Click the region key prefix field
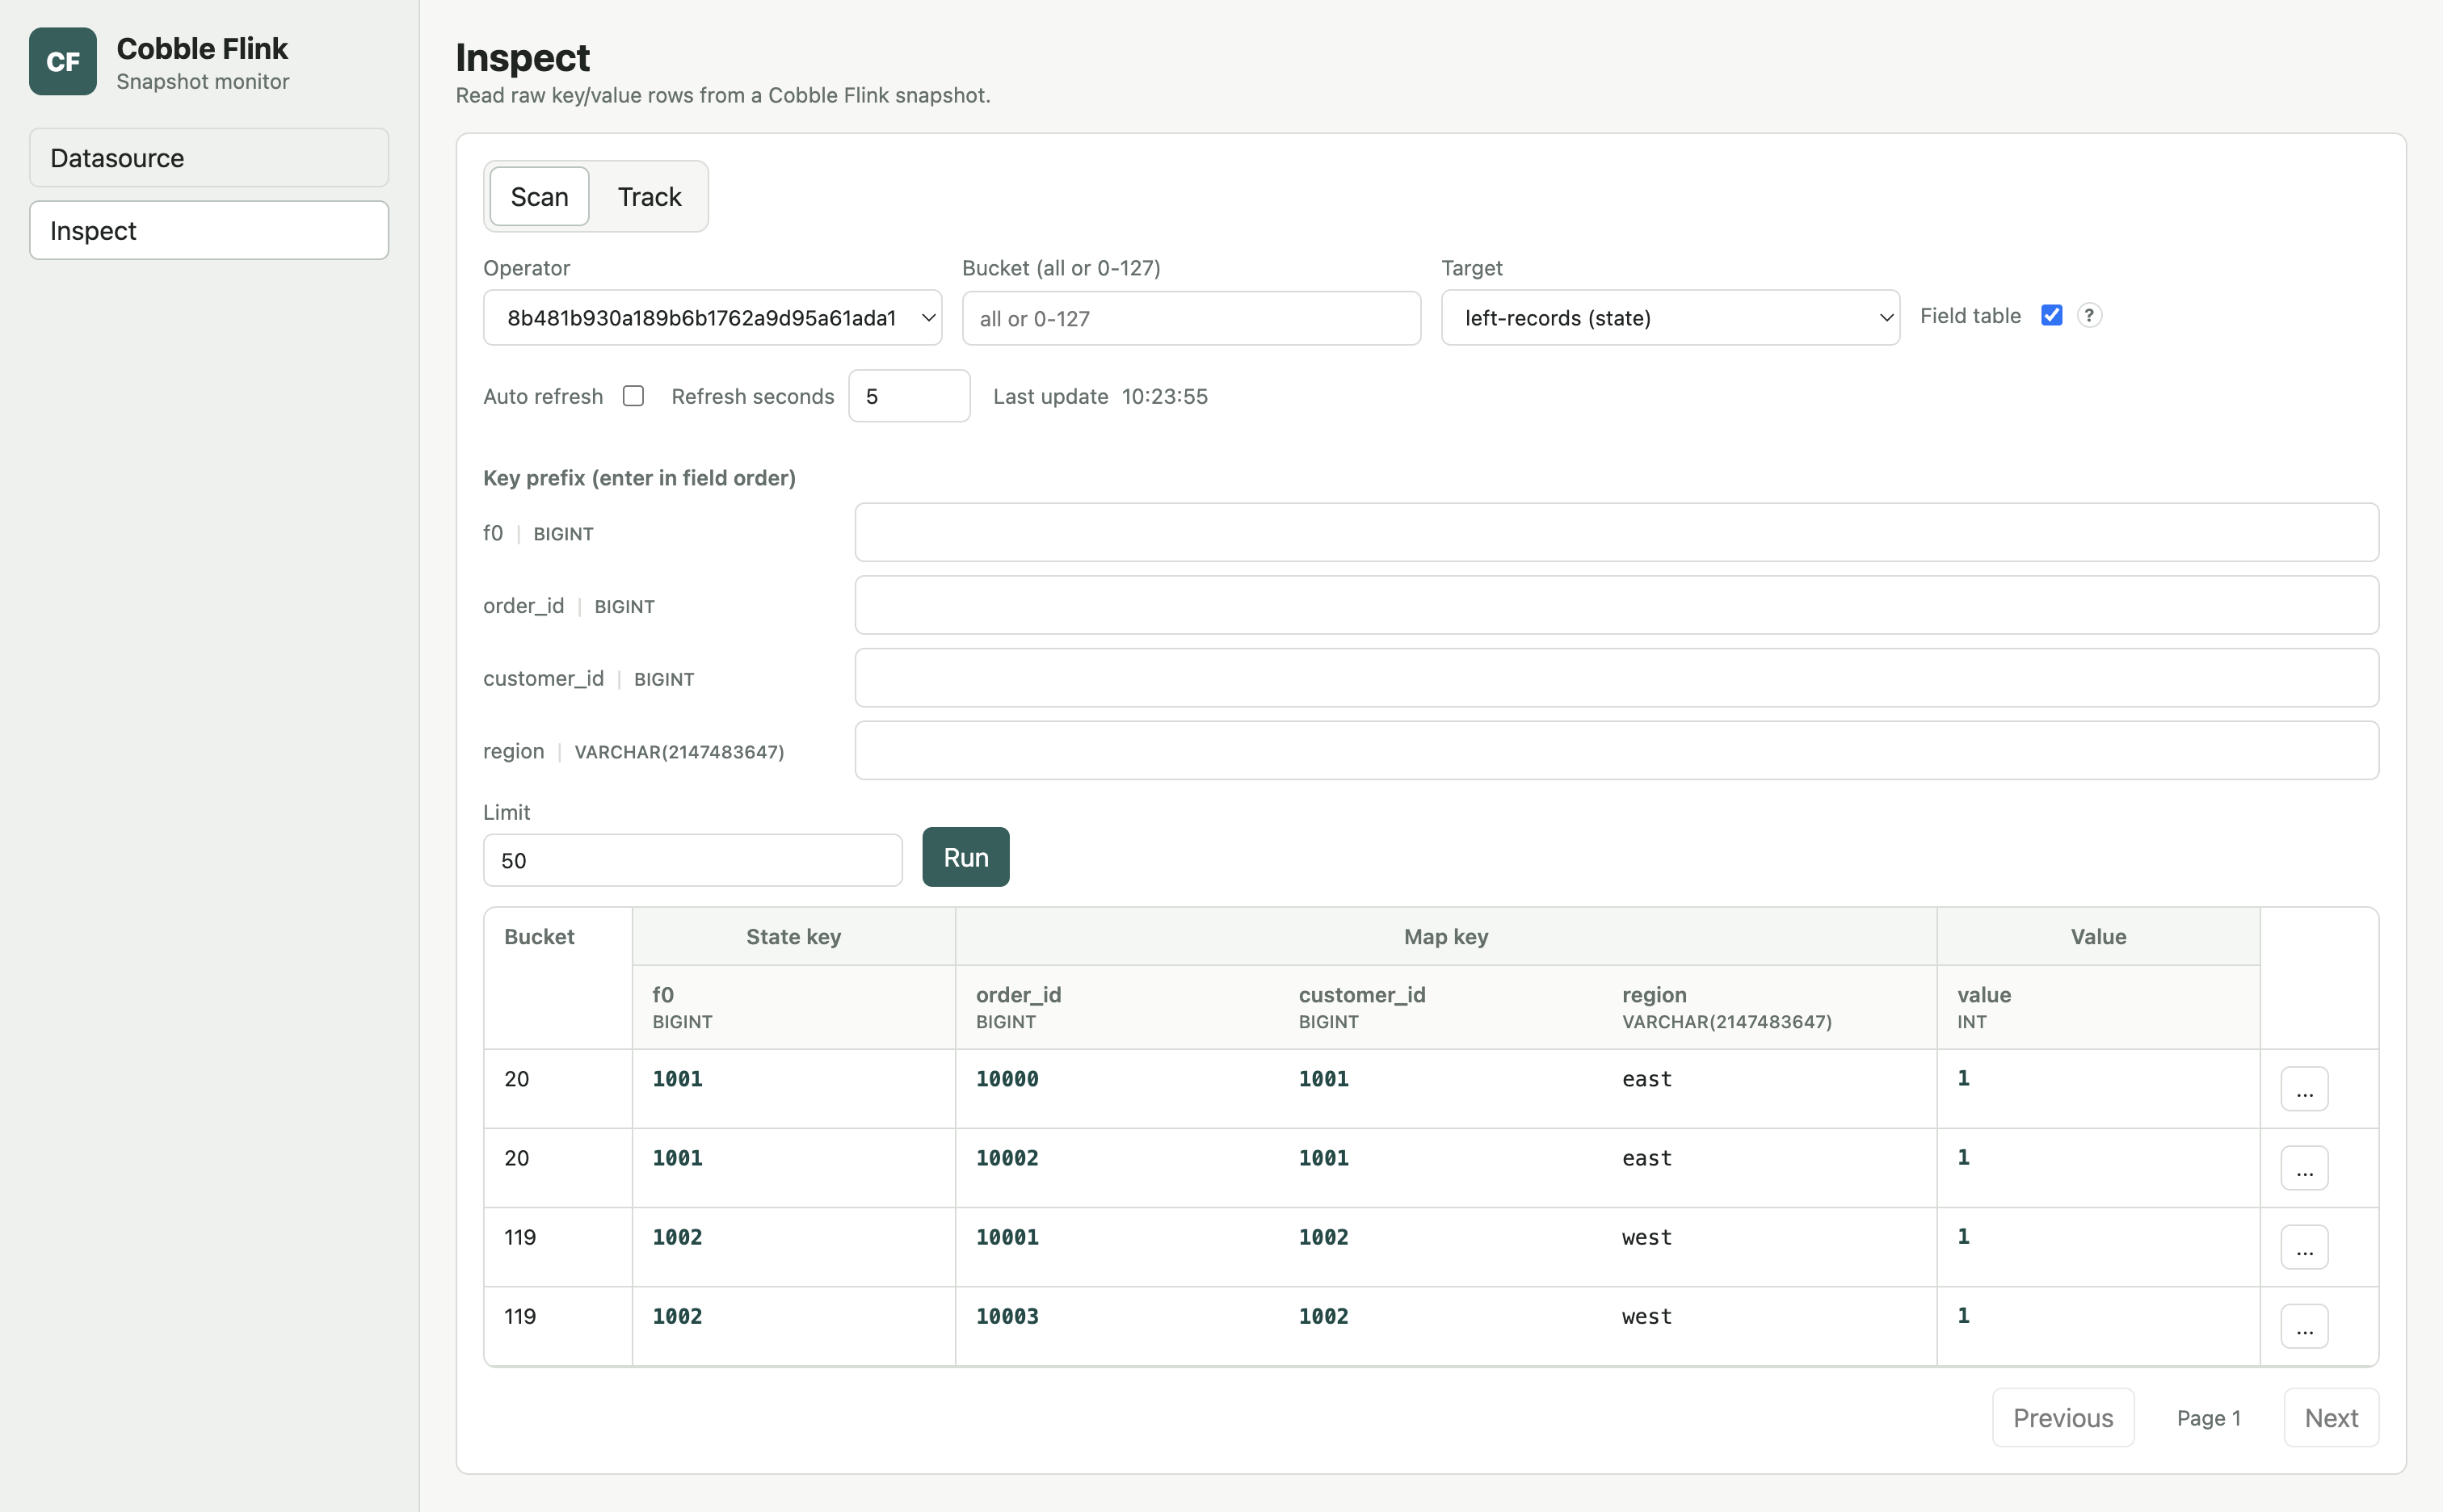2443x1512 pixels. click(x=1616, y=751)
